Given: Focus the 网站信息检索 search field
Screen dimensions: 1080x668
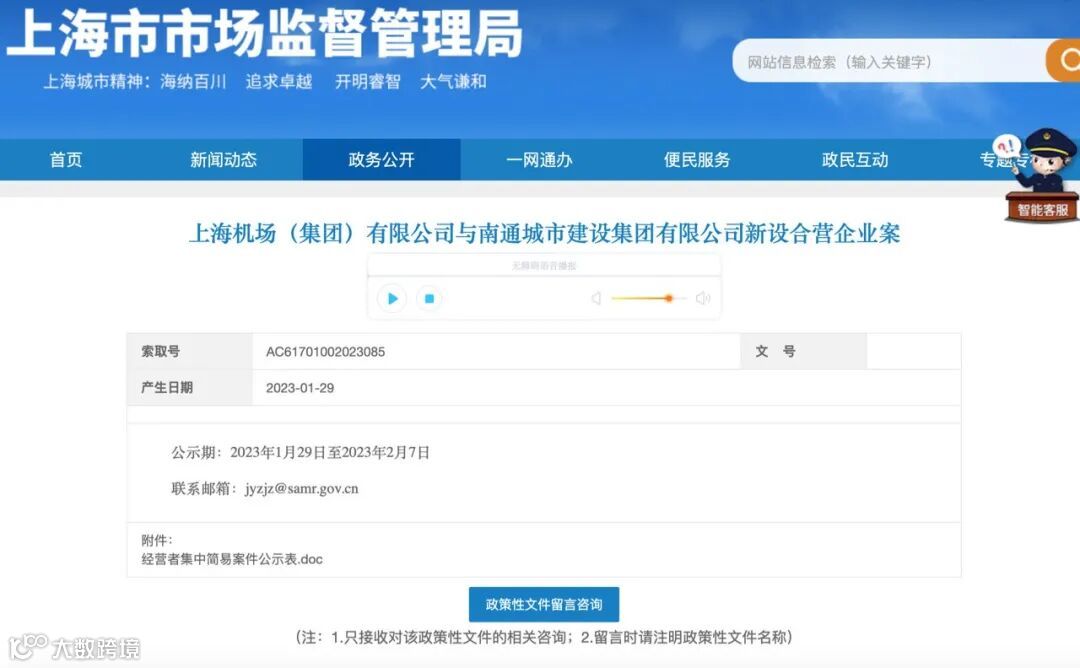Looking at the screenshot, I should click(x=889, y=61).
